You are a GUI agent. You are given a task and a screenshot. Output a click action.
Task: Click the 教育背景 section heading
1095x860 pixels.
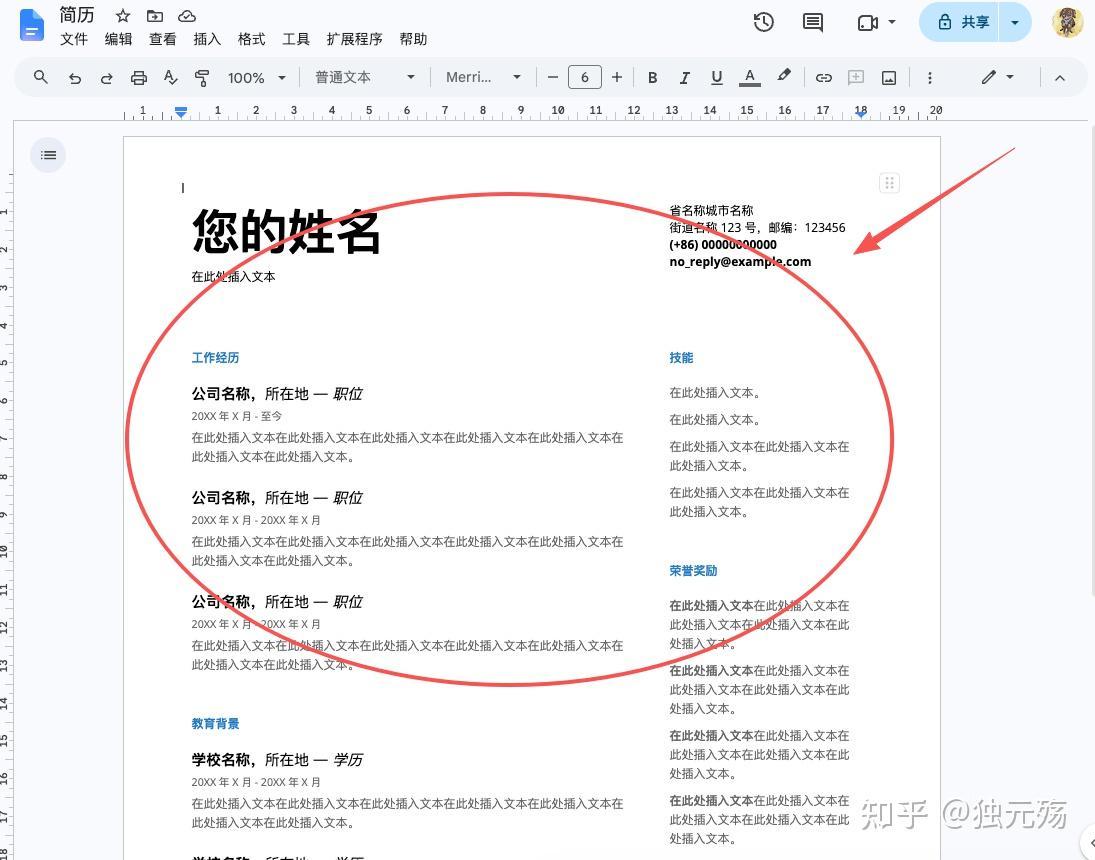coord(215,724)
